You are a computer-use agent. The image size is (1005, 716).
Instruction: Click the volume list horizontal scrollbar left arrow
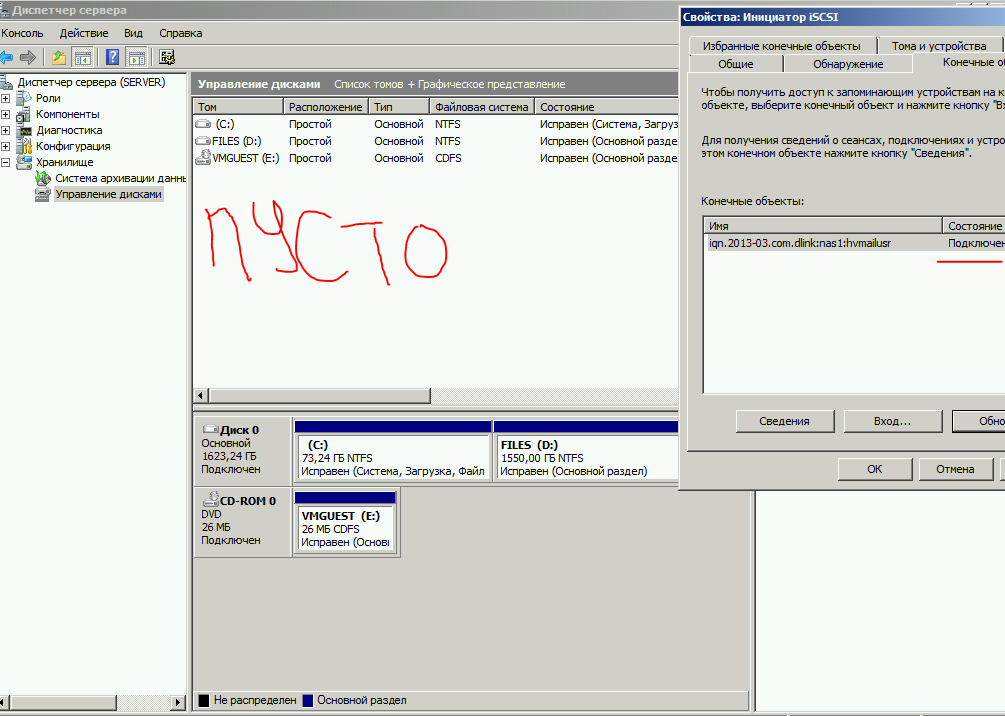click(201, 395)
